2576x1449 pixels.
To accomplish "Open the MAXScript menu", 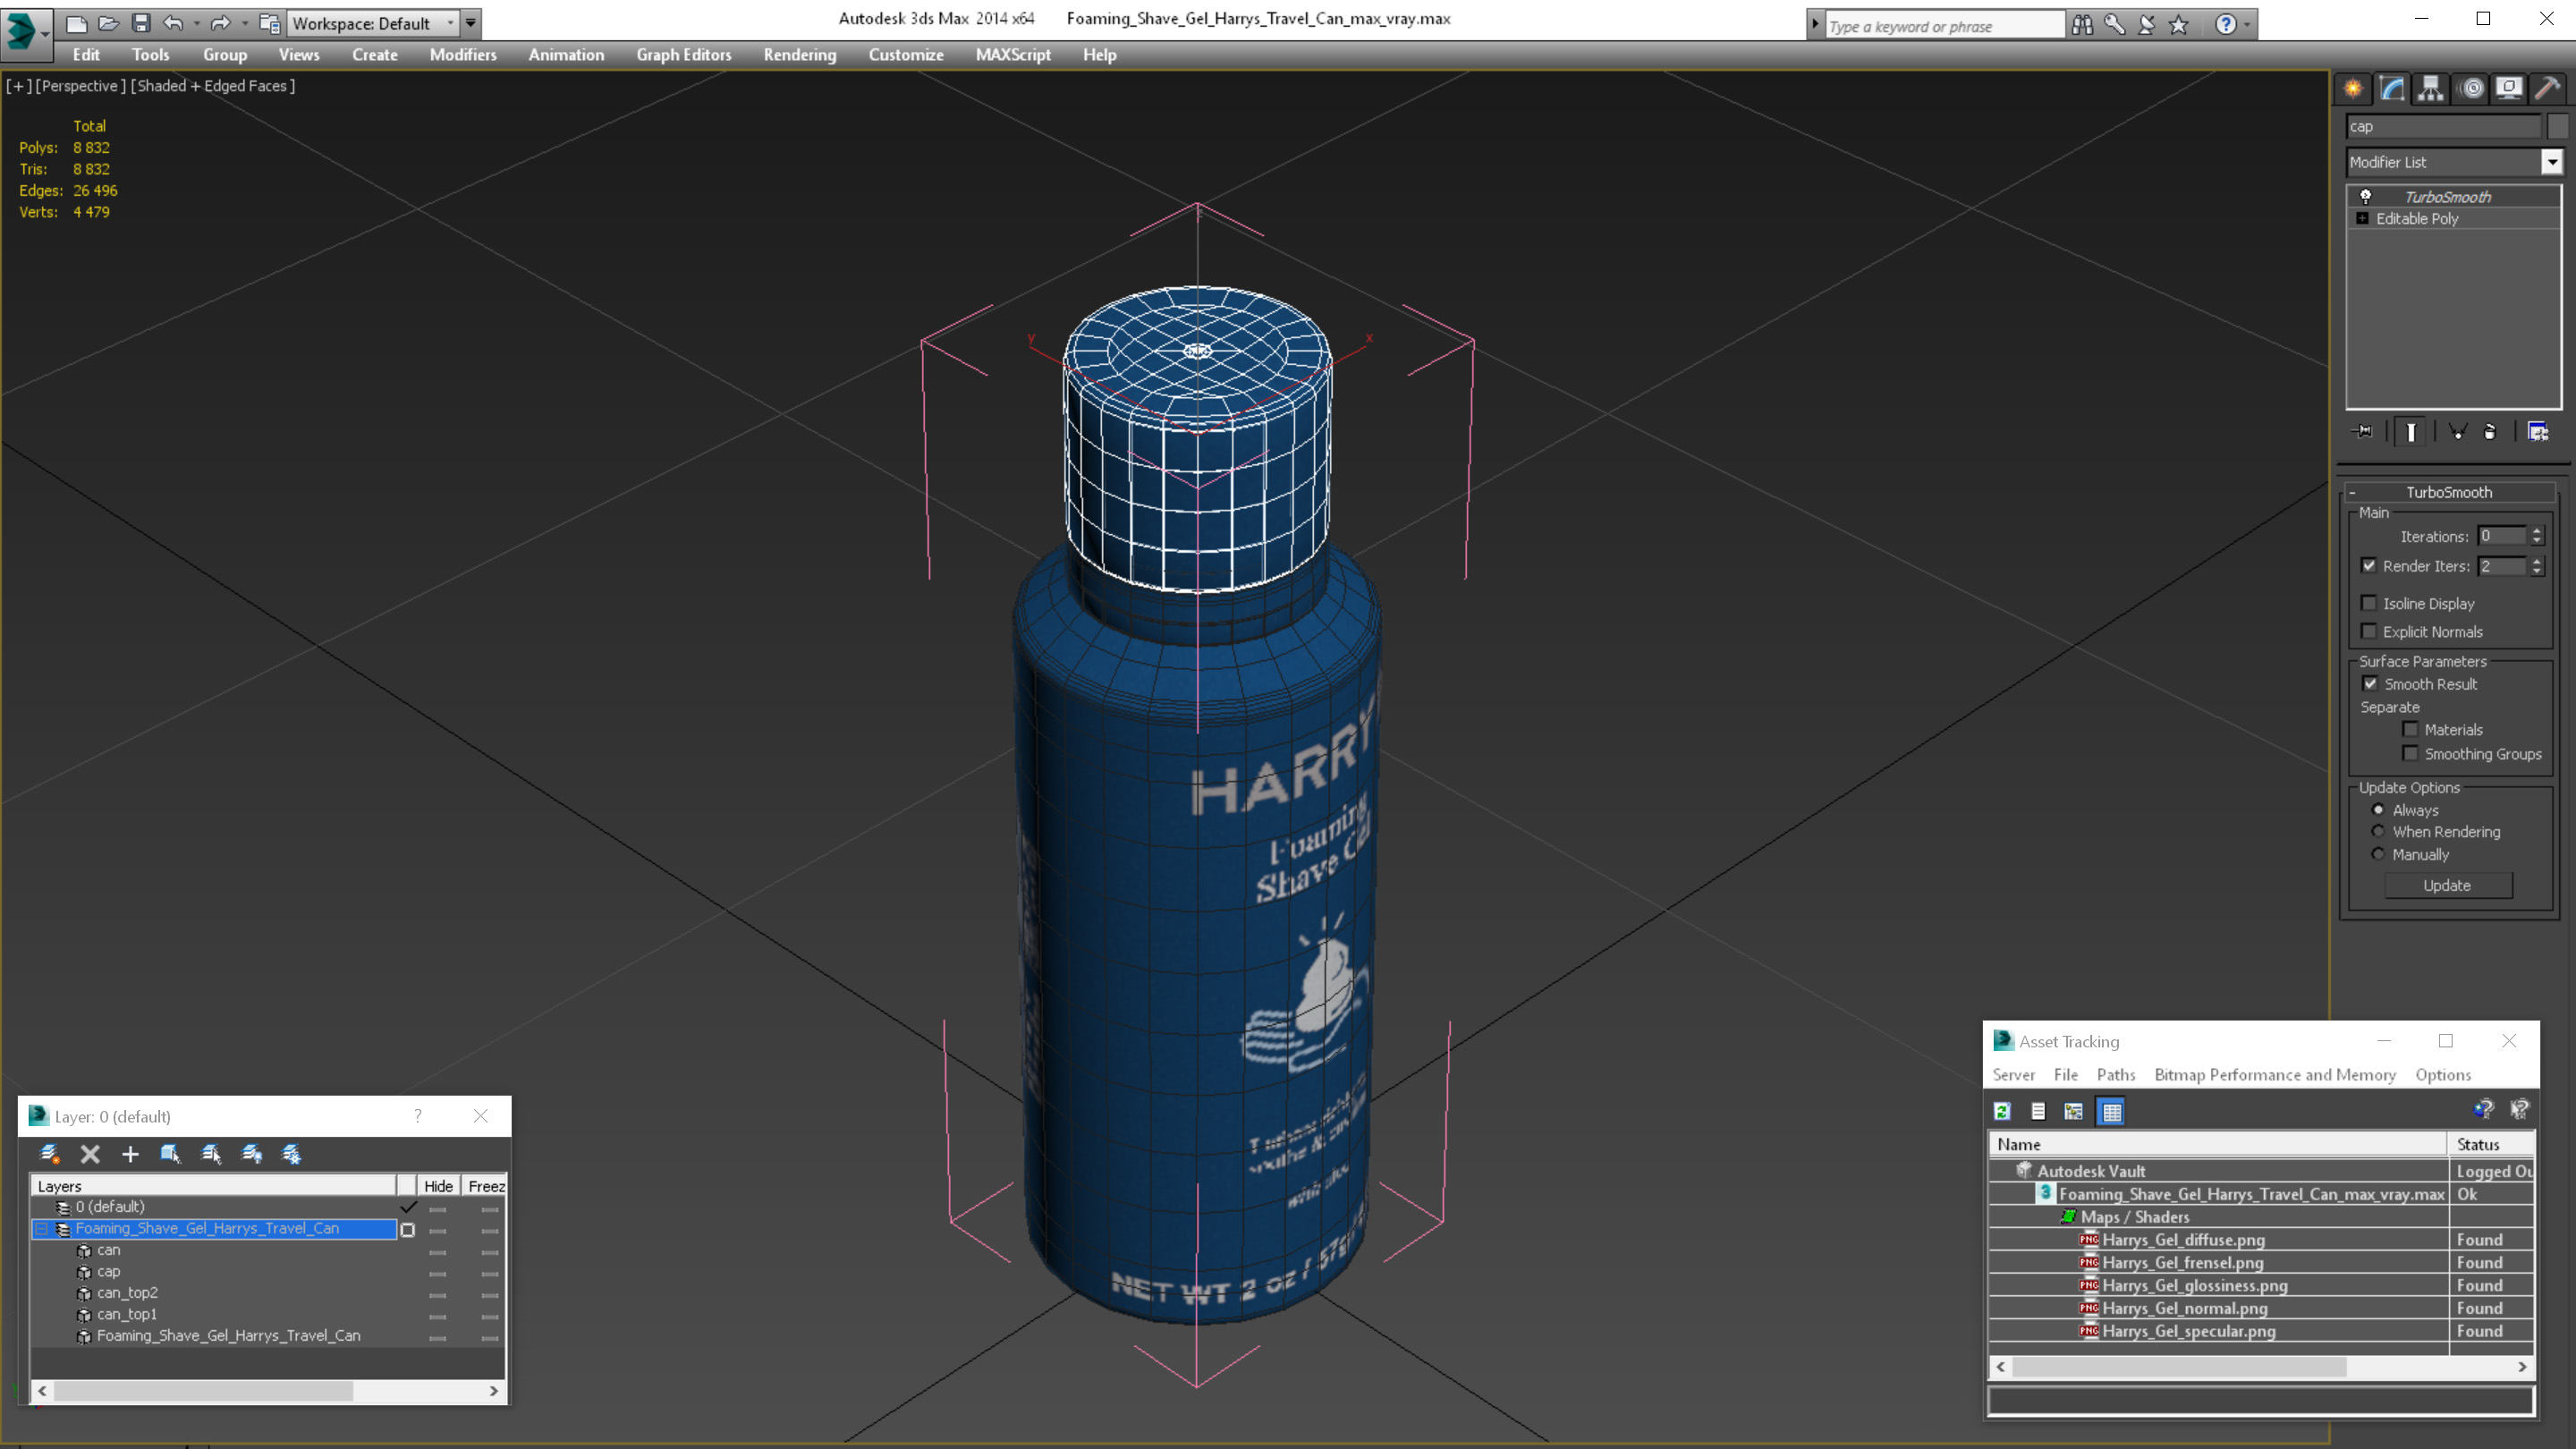I will click(x=1013, y=55).
